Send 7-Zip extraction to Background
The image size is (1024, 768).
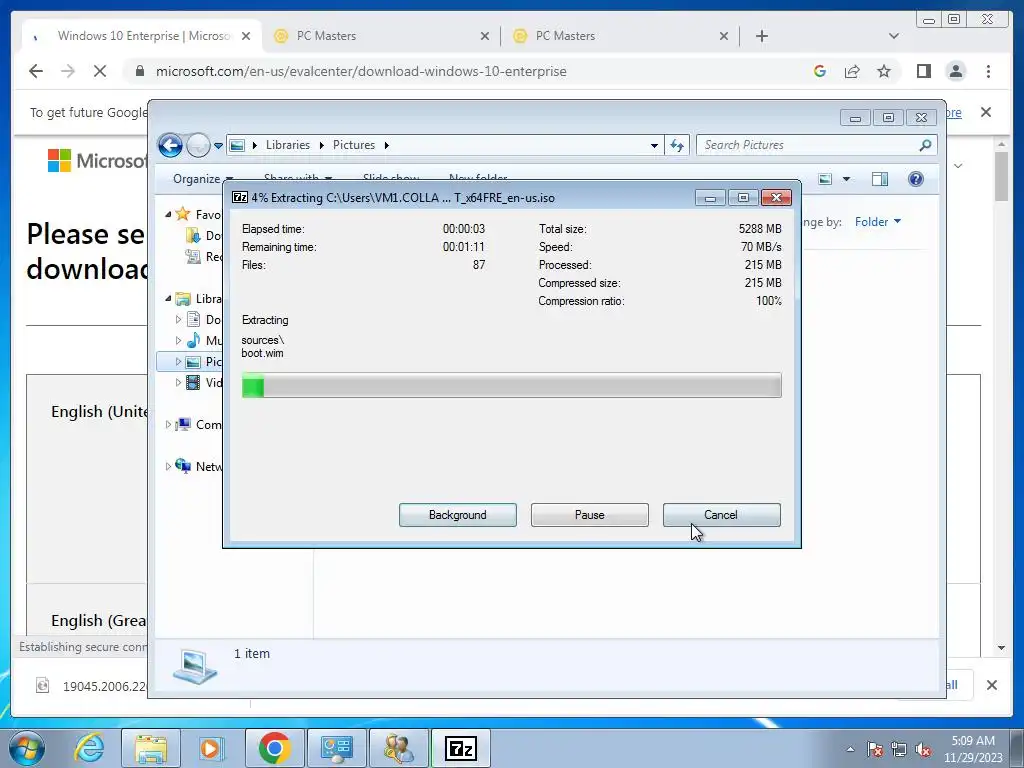pos(457,515)
